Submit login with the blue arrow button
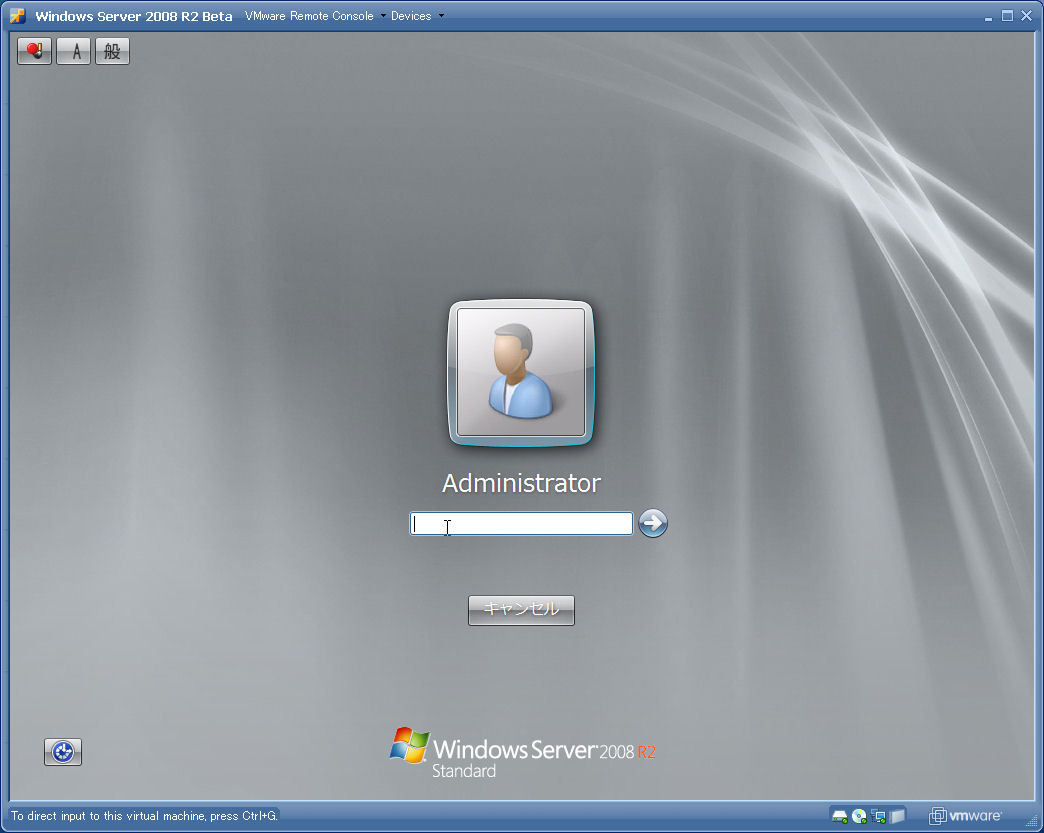Image resolution: width=1044 pixels, height=833 pixels. click(652, 523)
